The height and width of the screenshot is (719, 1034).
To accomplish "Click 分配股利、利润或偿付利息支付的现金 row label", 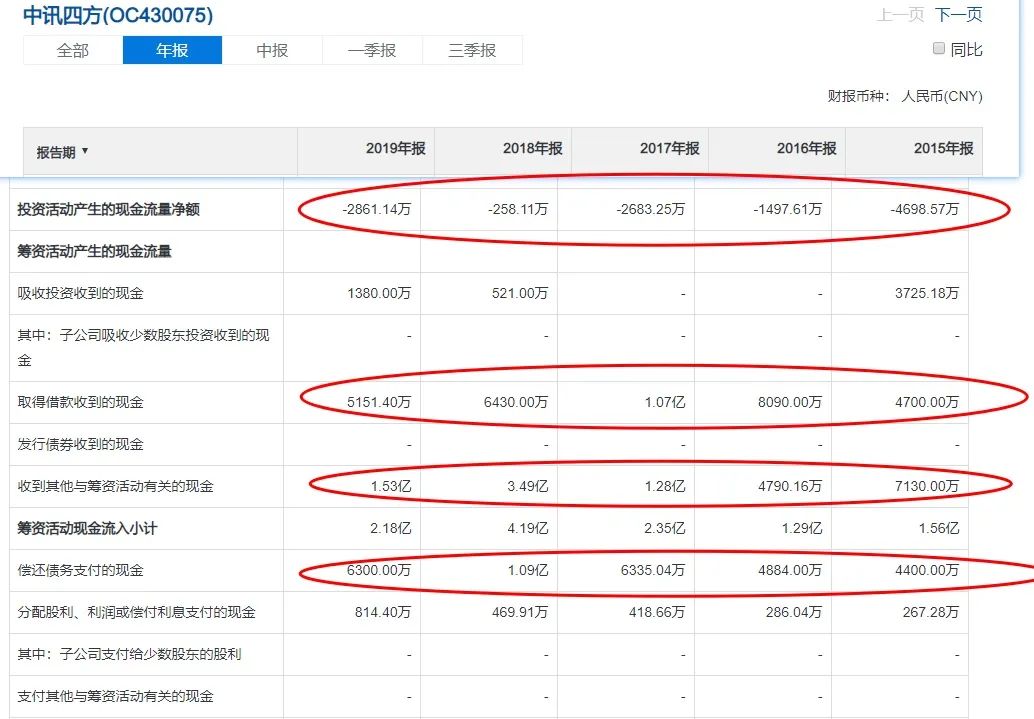I will pos(137,612).
